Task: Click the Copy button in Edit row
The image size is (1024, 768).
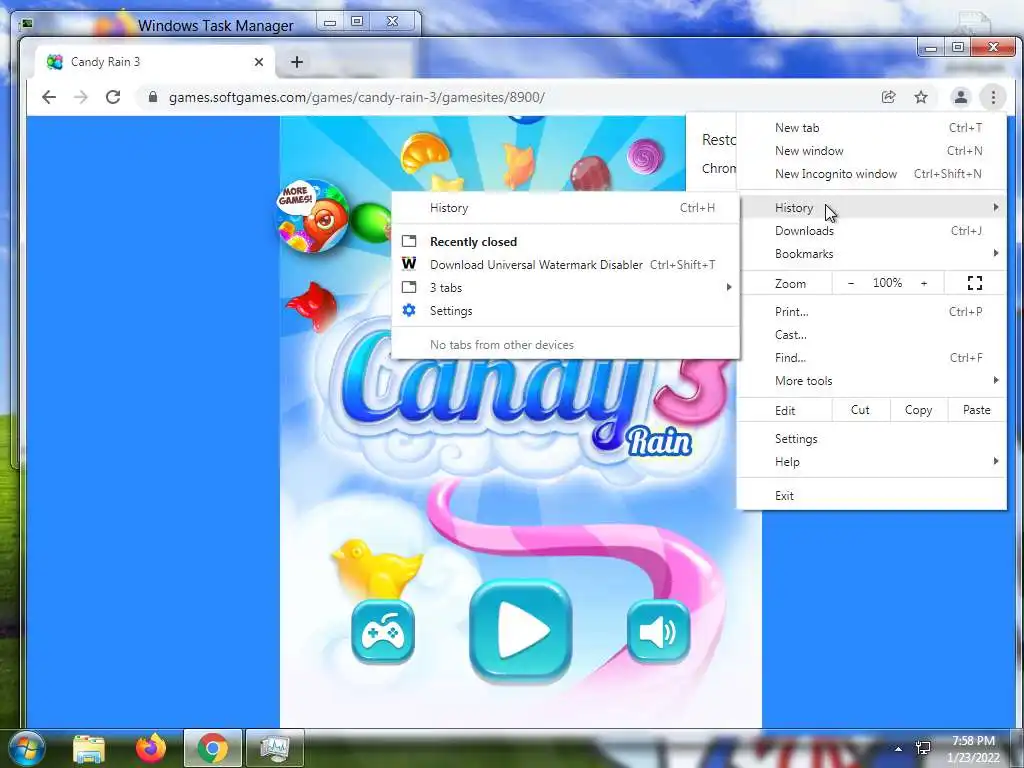Action: (x=918, y=410)
